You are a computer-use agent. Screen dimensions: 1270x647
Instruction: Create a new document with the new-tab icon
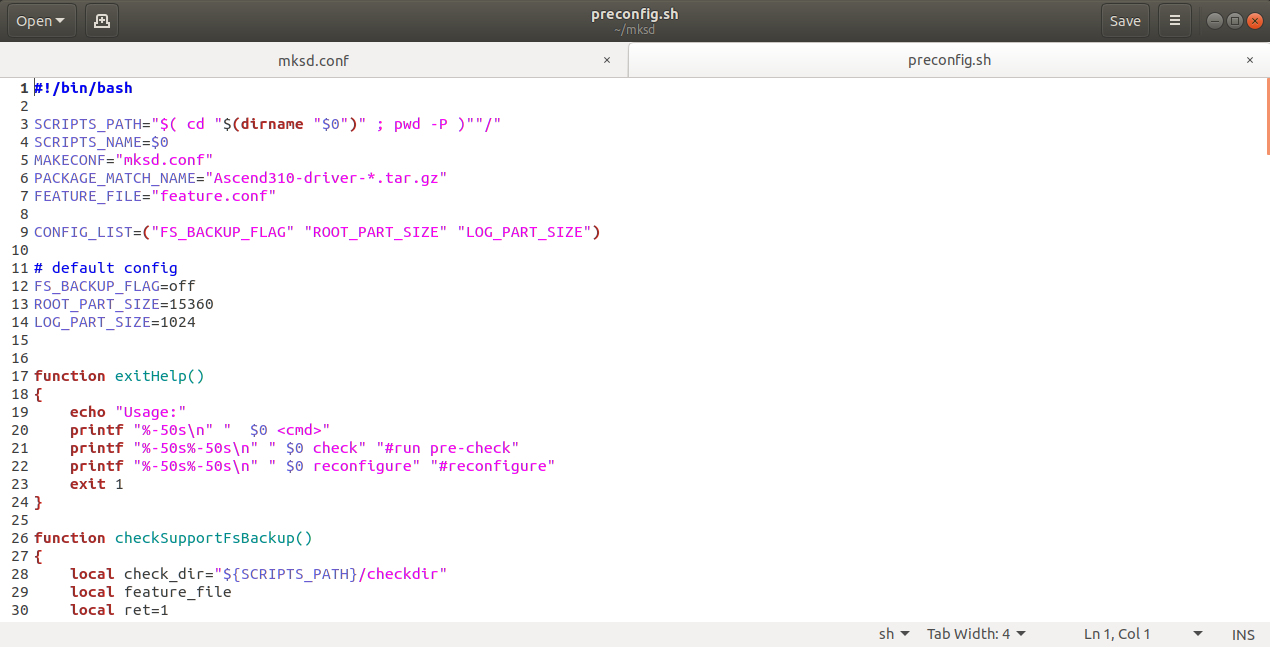pos(101,20)
